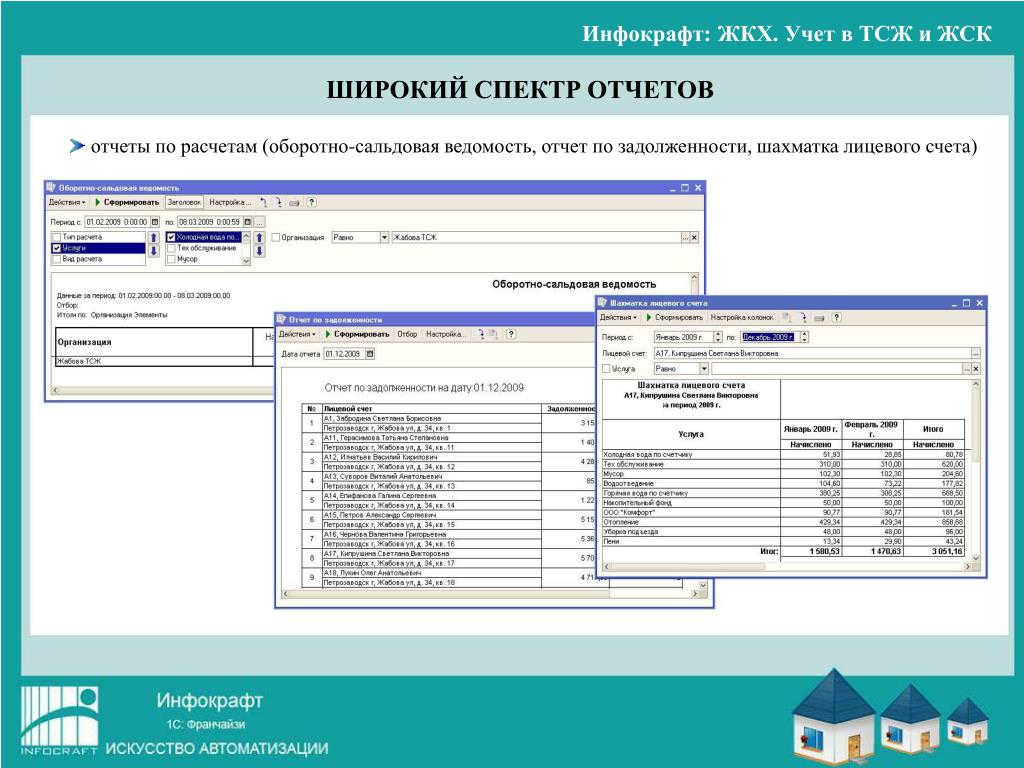The width and height of the screenshot is (1024, 768).
Task: Move Услуги grouping down with arrow
Action: pyautogui.click(x=153, y=251)
